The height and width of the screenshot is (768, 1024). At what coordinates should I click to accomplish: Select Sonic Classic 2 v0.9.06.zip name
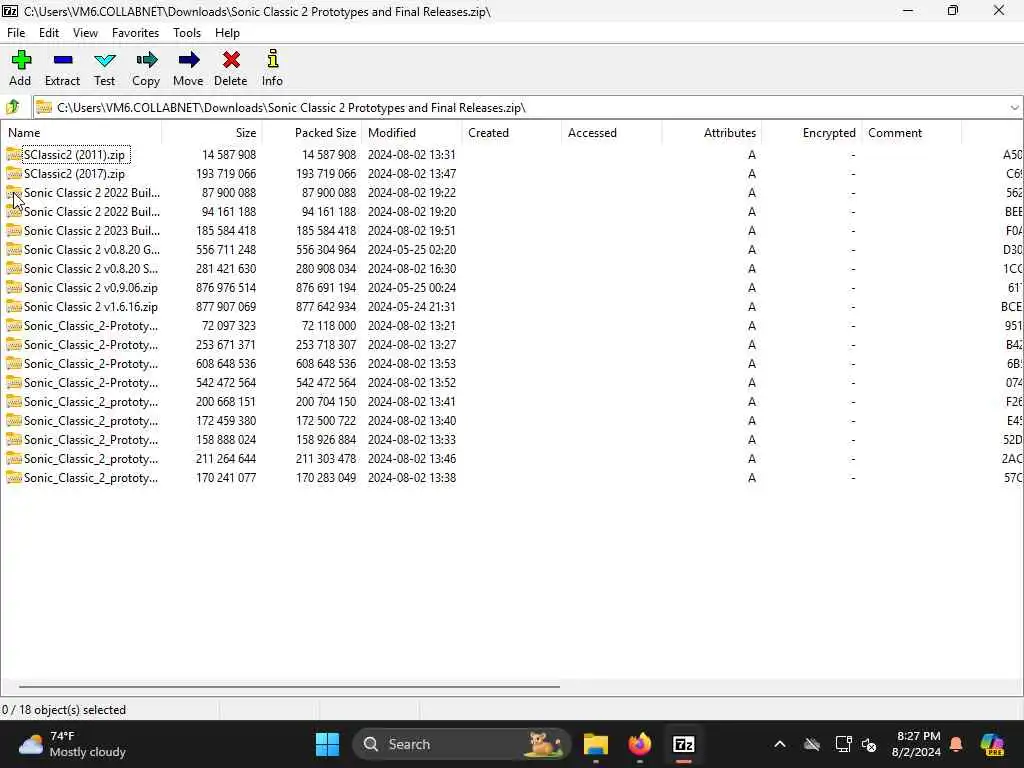point(91,287)
